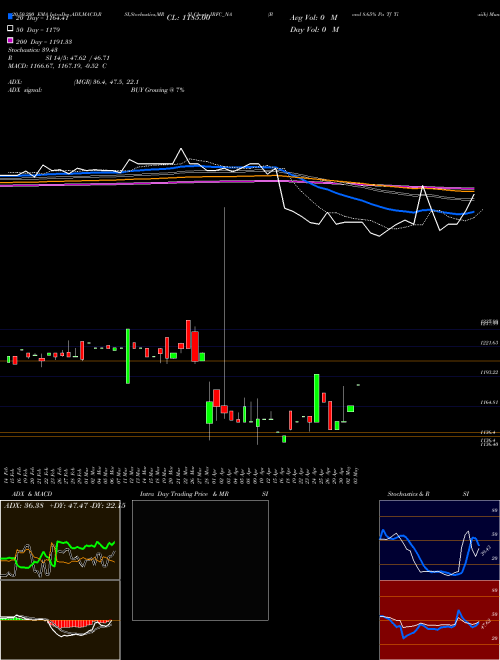Click the magenta 200 Day legend swatch
Image resolution: width=500 pixels, height=660 pixels.
point(10,40)
